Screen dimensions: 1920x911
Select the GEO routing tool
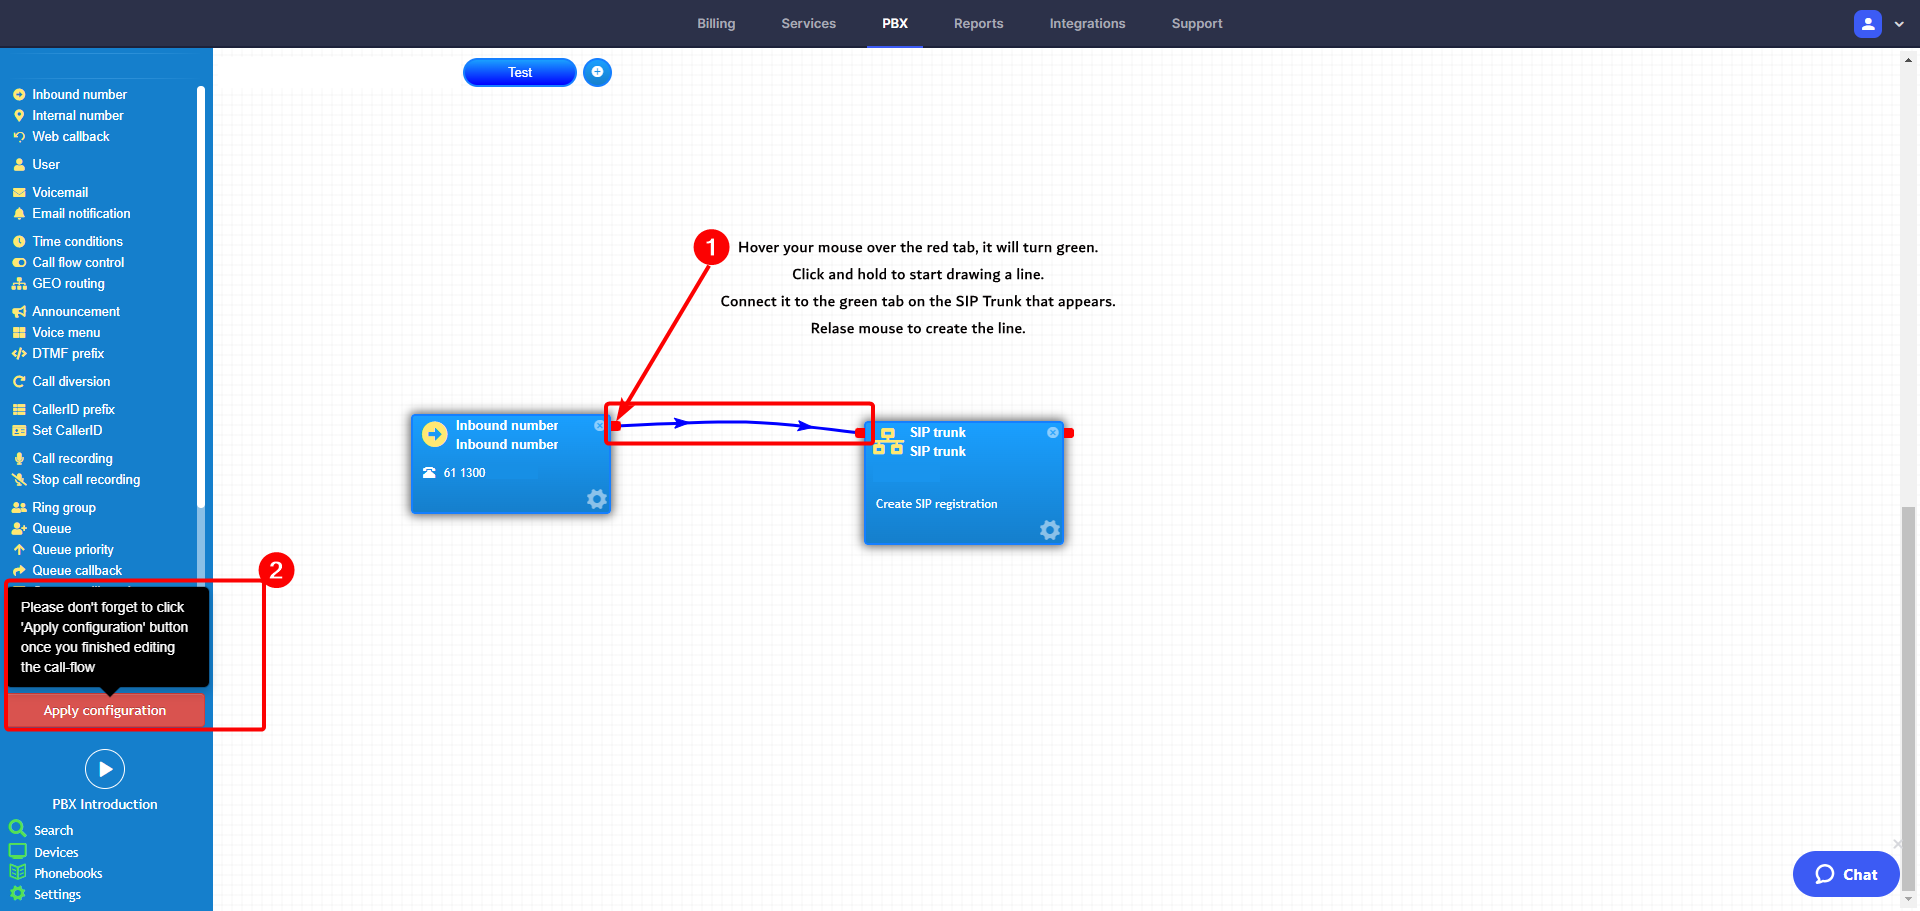pyautogui.click(x=67, y=283)
